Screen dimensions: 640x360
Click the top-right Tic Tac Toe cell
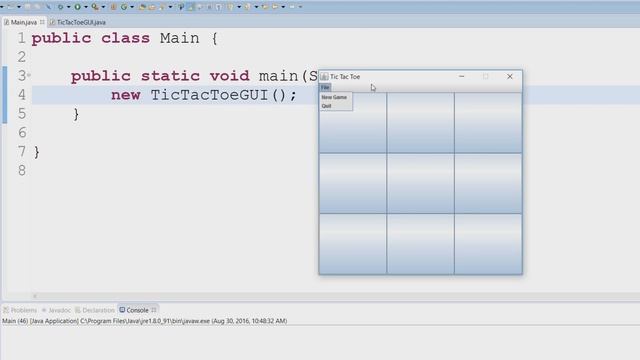point(488,122)
